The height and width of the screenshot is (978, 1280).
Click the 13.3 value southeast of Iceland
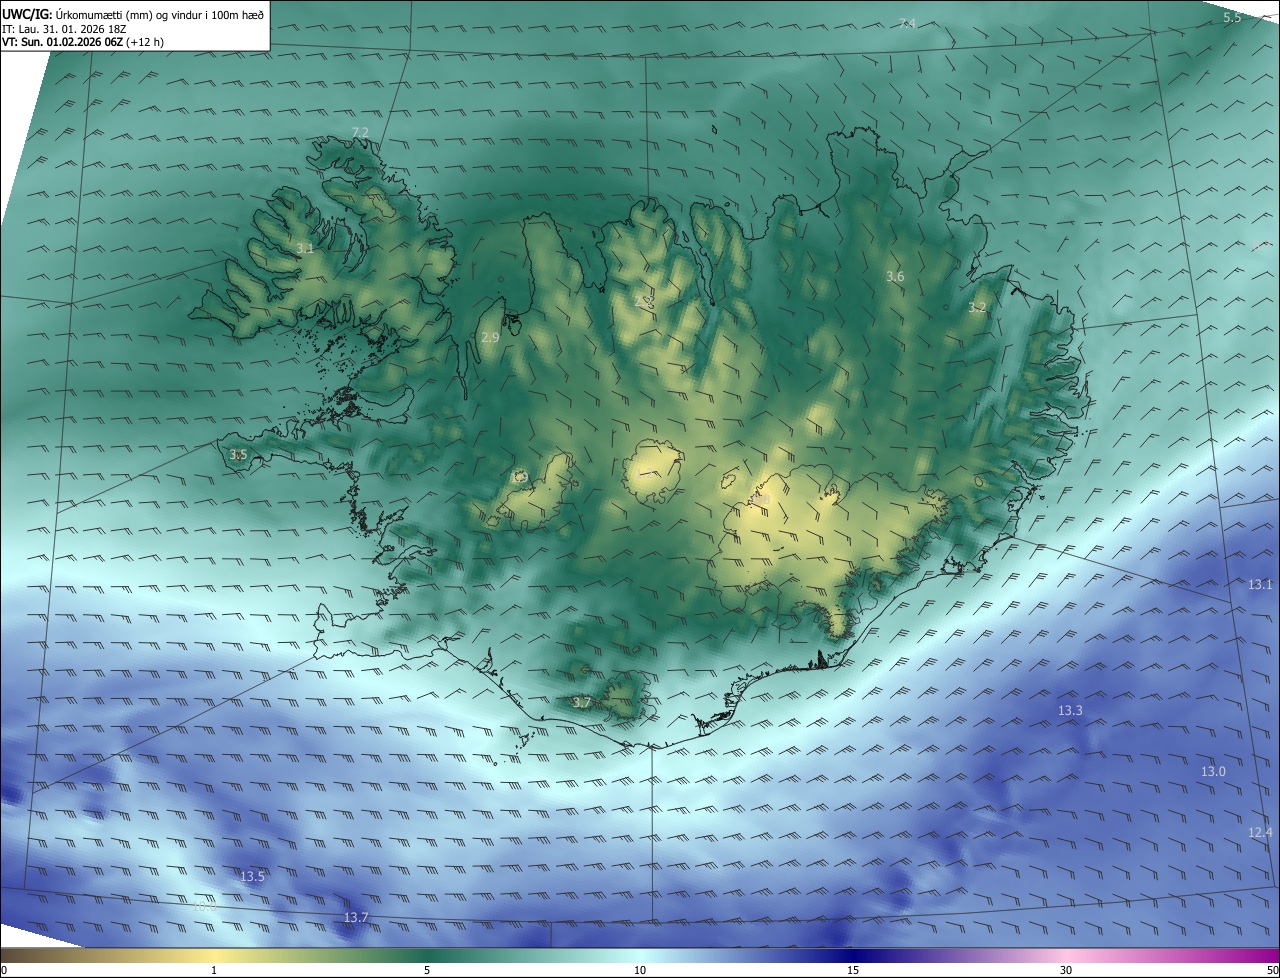coord(1070,710)
